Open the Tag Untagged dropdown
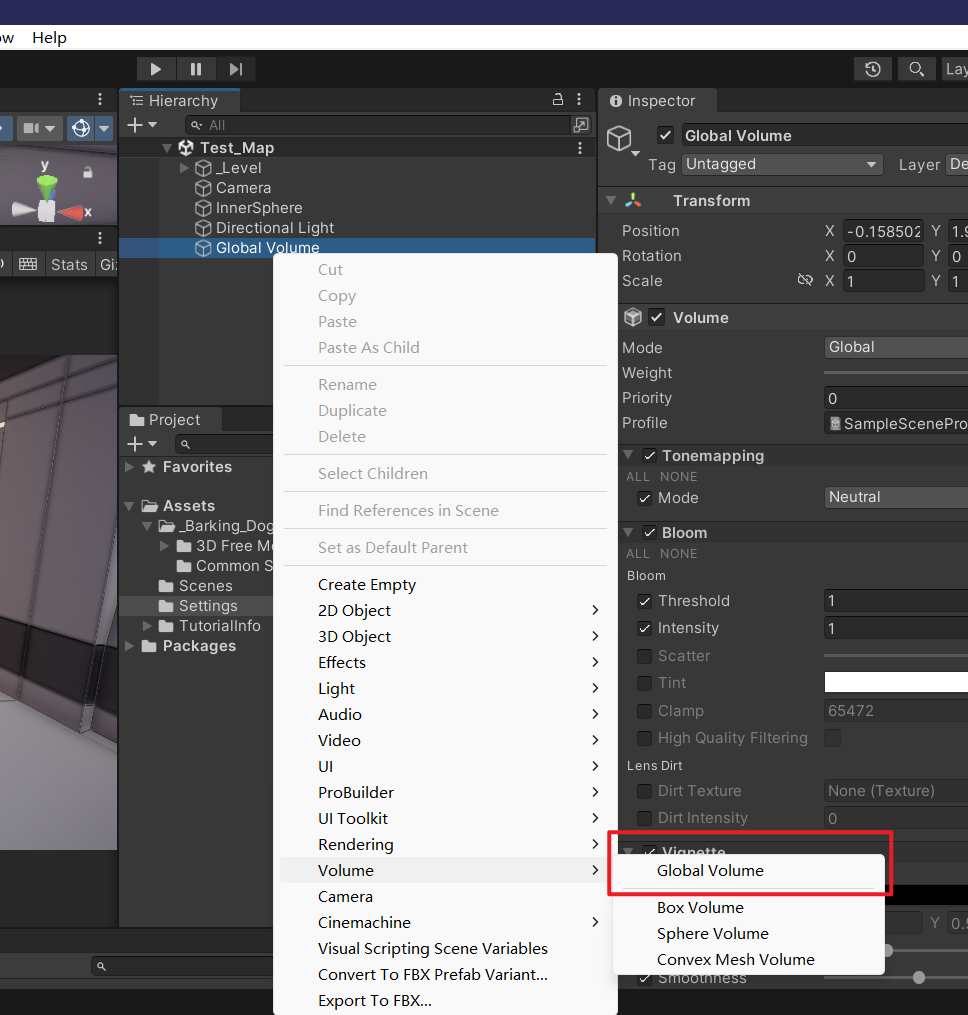 pyautogui.click(x=782, y=164)
